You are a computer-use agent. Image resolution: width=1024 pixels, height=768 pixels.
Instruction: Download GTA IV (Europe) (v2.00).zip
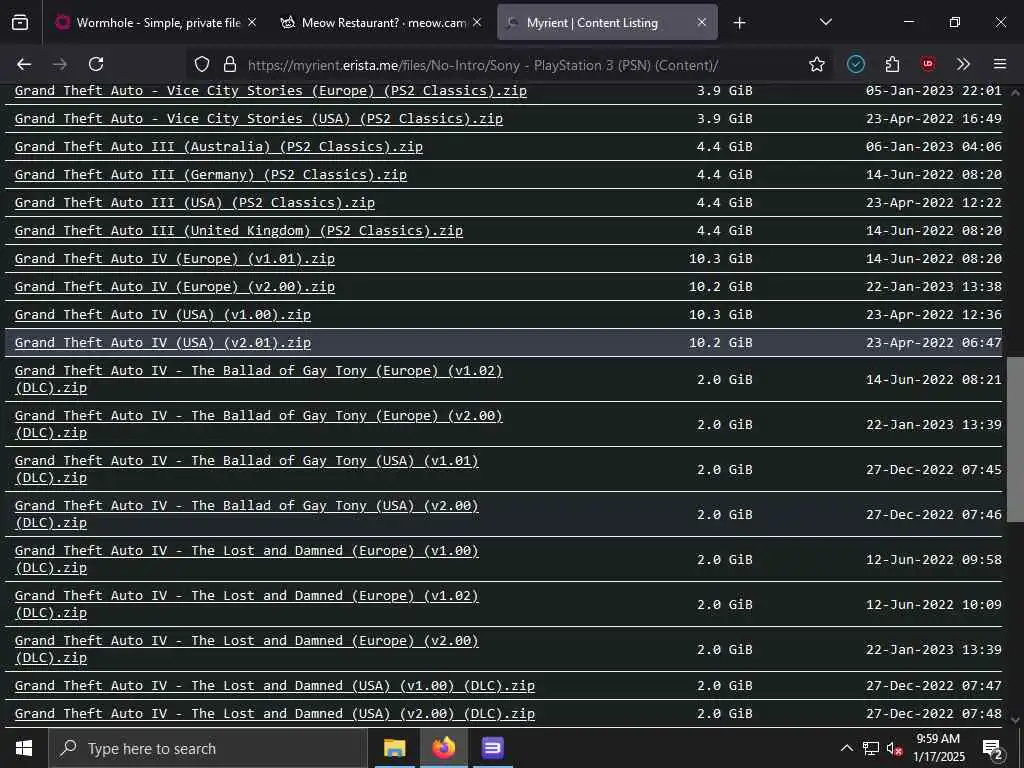coord(174,287)
